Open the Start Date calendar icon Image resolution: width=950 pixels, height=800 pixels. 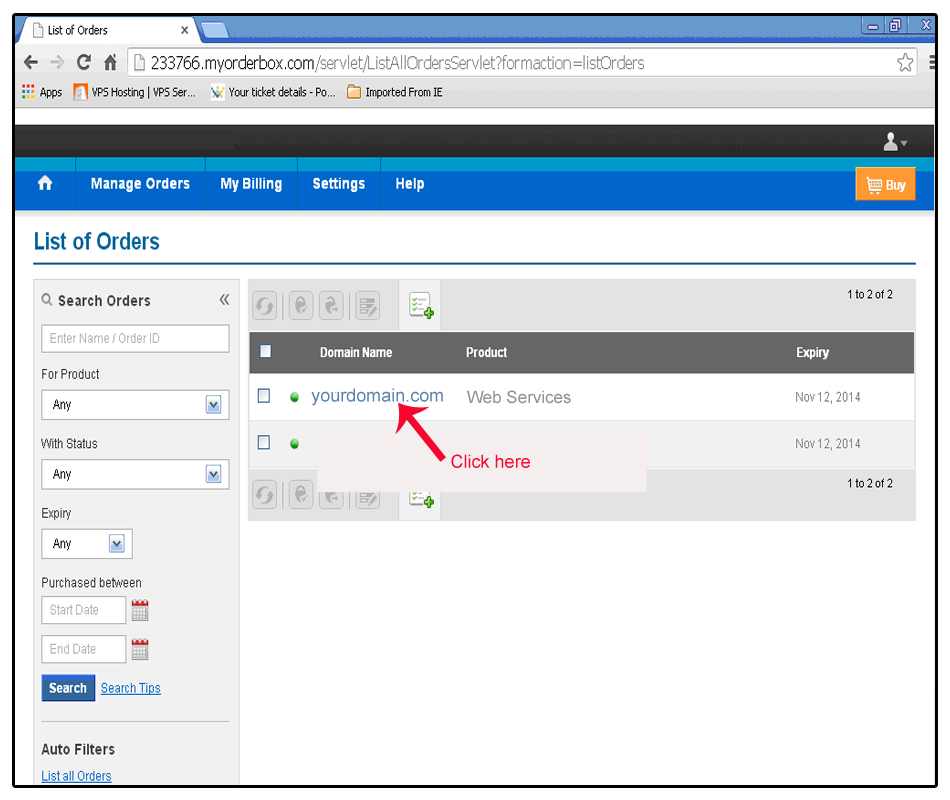coord(140,610)
